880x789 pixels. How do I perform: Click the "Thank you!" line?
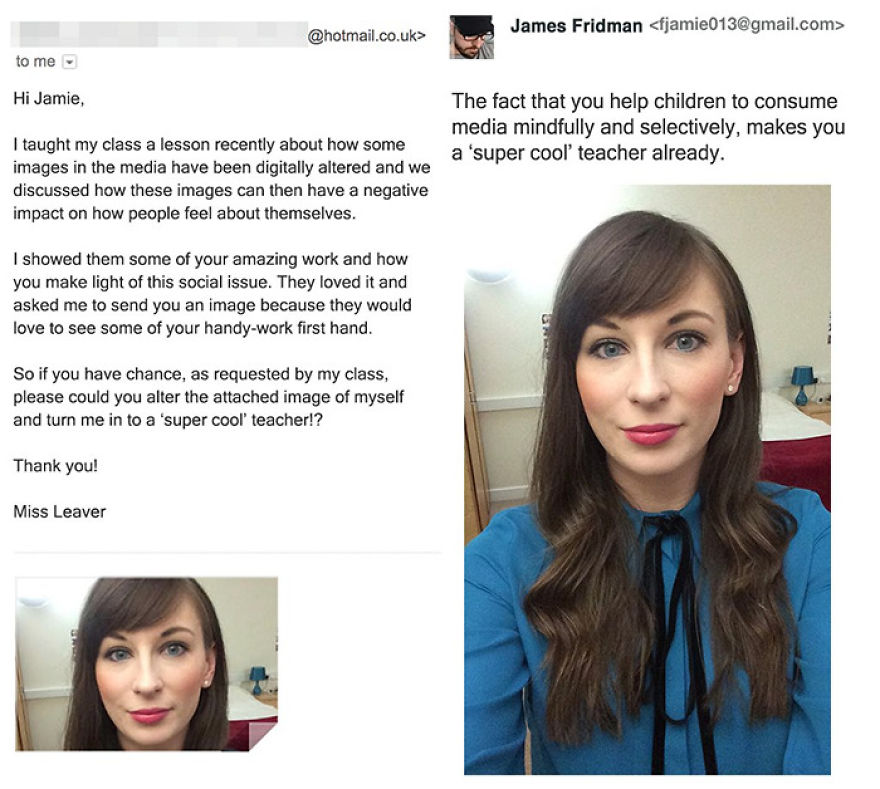click(56, 466)
